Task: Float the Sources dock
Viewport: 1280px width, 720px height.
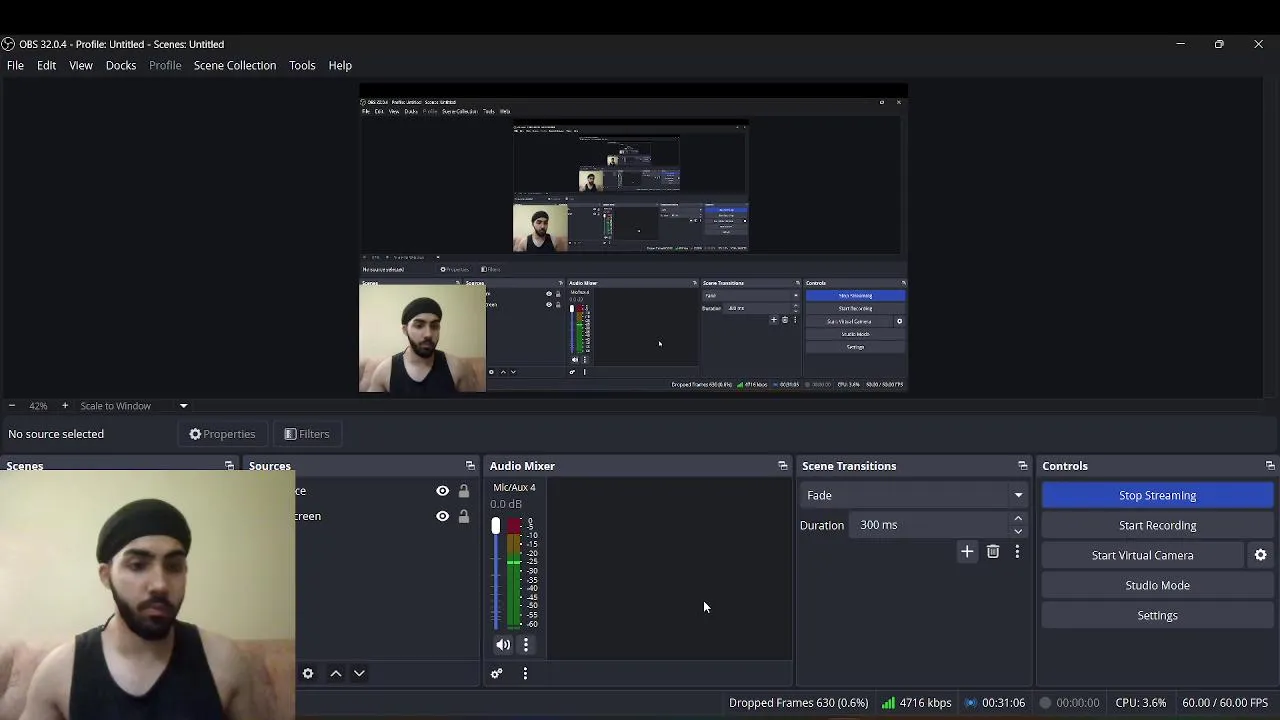Action: (470, 466)
